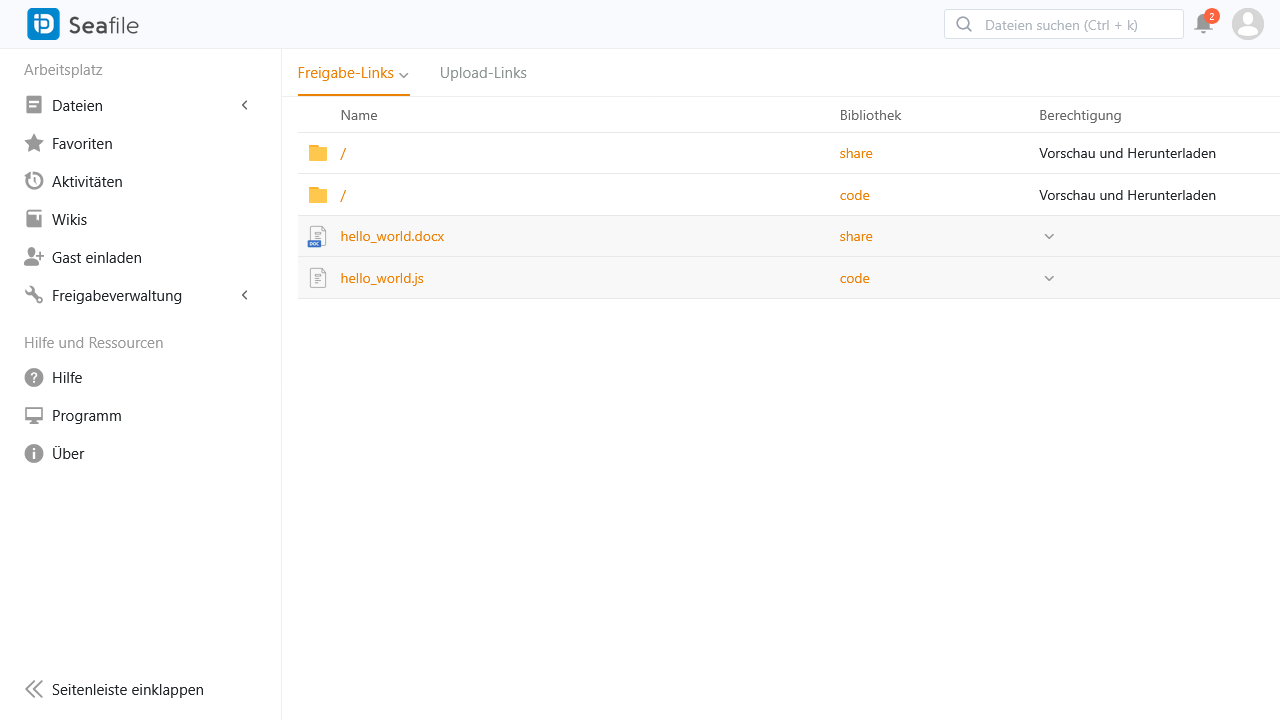Open Wikis via its sidebar icon
The image size is (1280, 720).
(x=34, y=220)
